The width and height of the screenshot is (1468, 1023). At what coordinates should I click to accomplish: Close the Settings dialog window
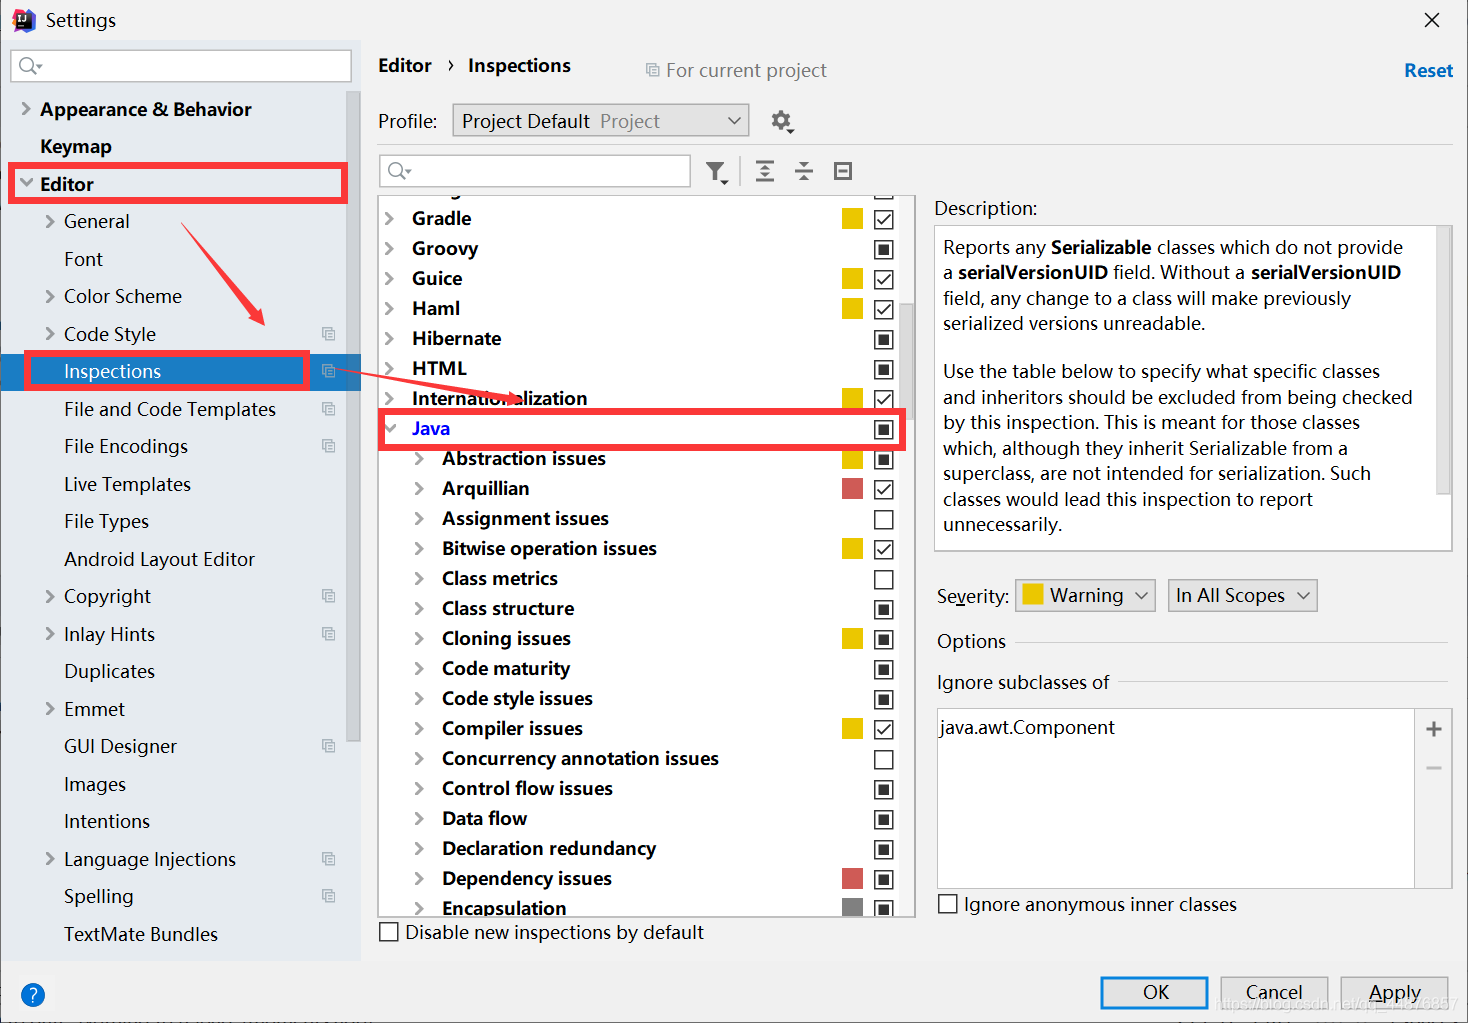pos(1432,20)
